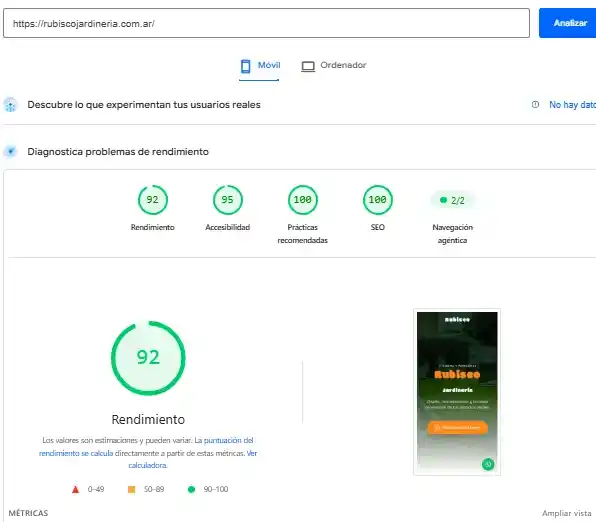The height and width of the screenshot is (522, 596).
Task: Open the No hay datos link
Action: click(x=572, y=105)
